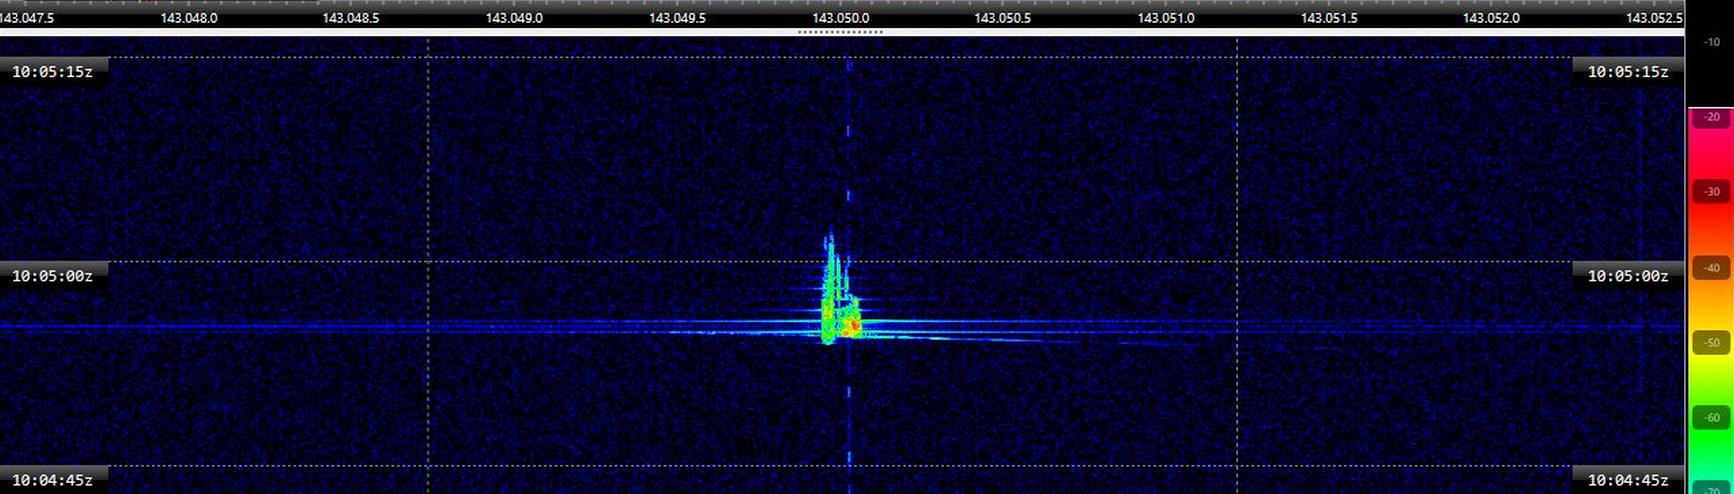Click the 143.048.0 frequency ruler label

pos(189,18)
